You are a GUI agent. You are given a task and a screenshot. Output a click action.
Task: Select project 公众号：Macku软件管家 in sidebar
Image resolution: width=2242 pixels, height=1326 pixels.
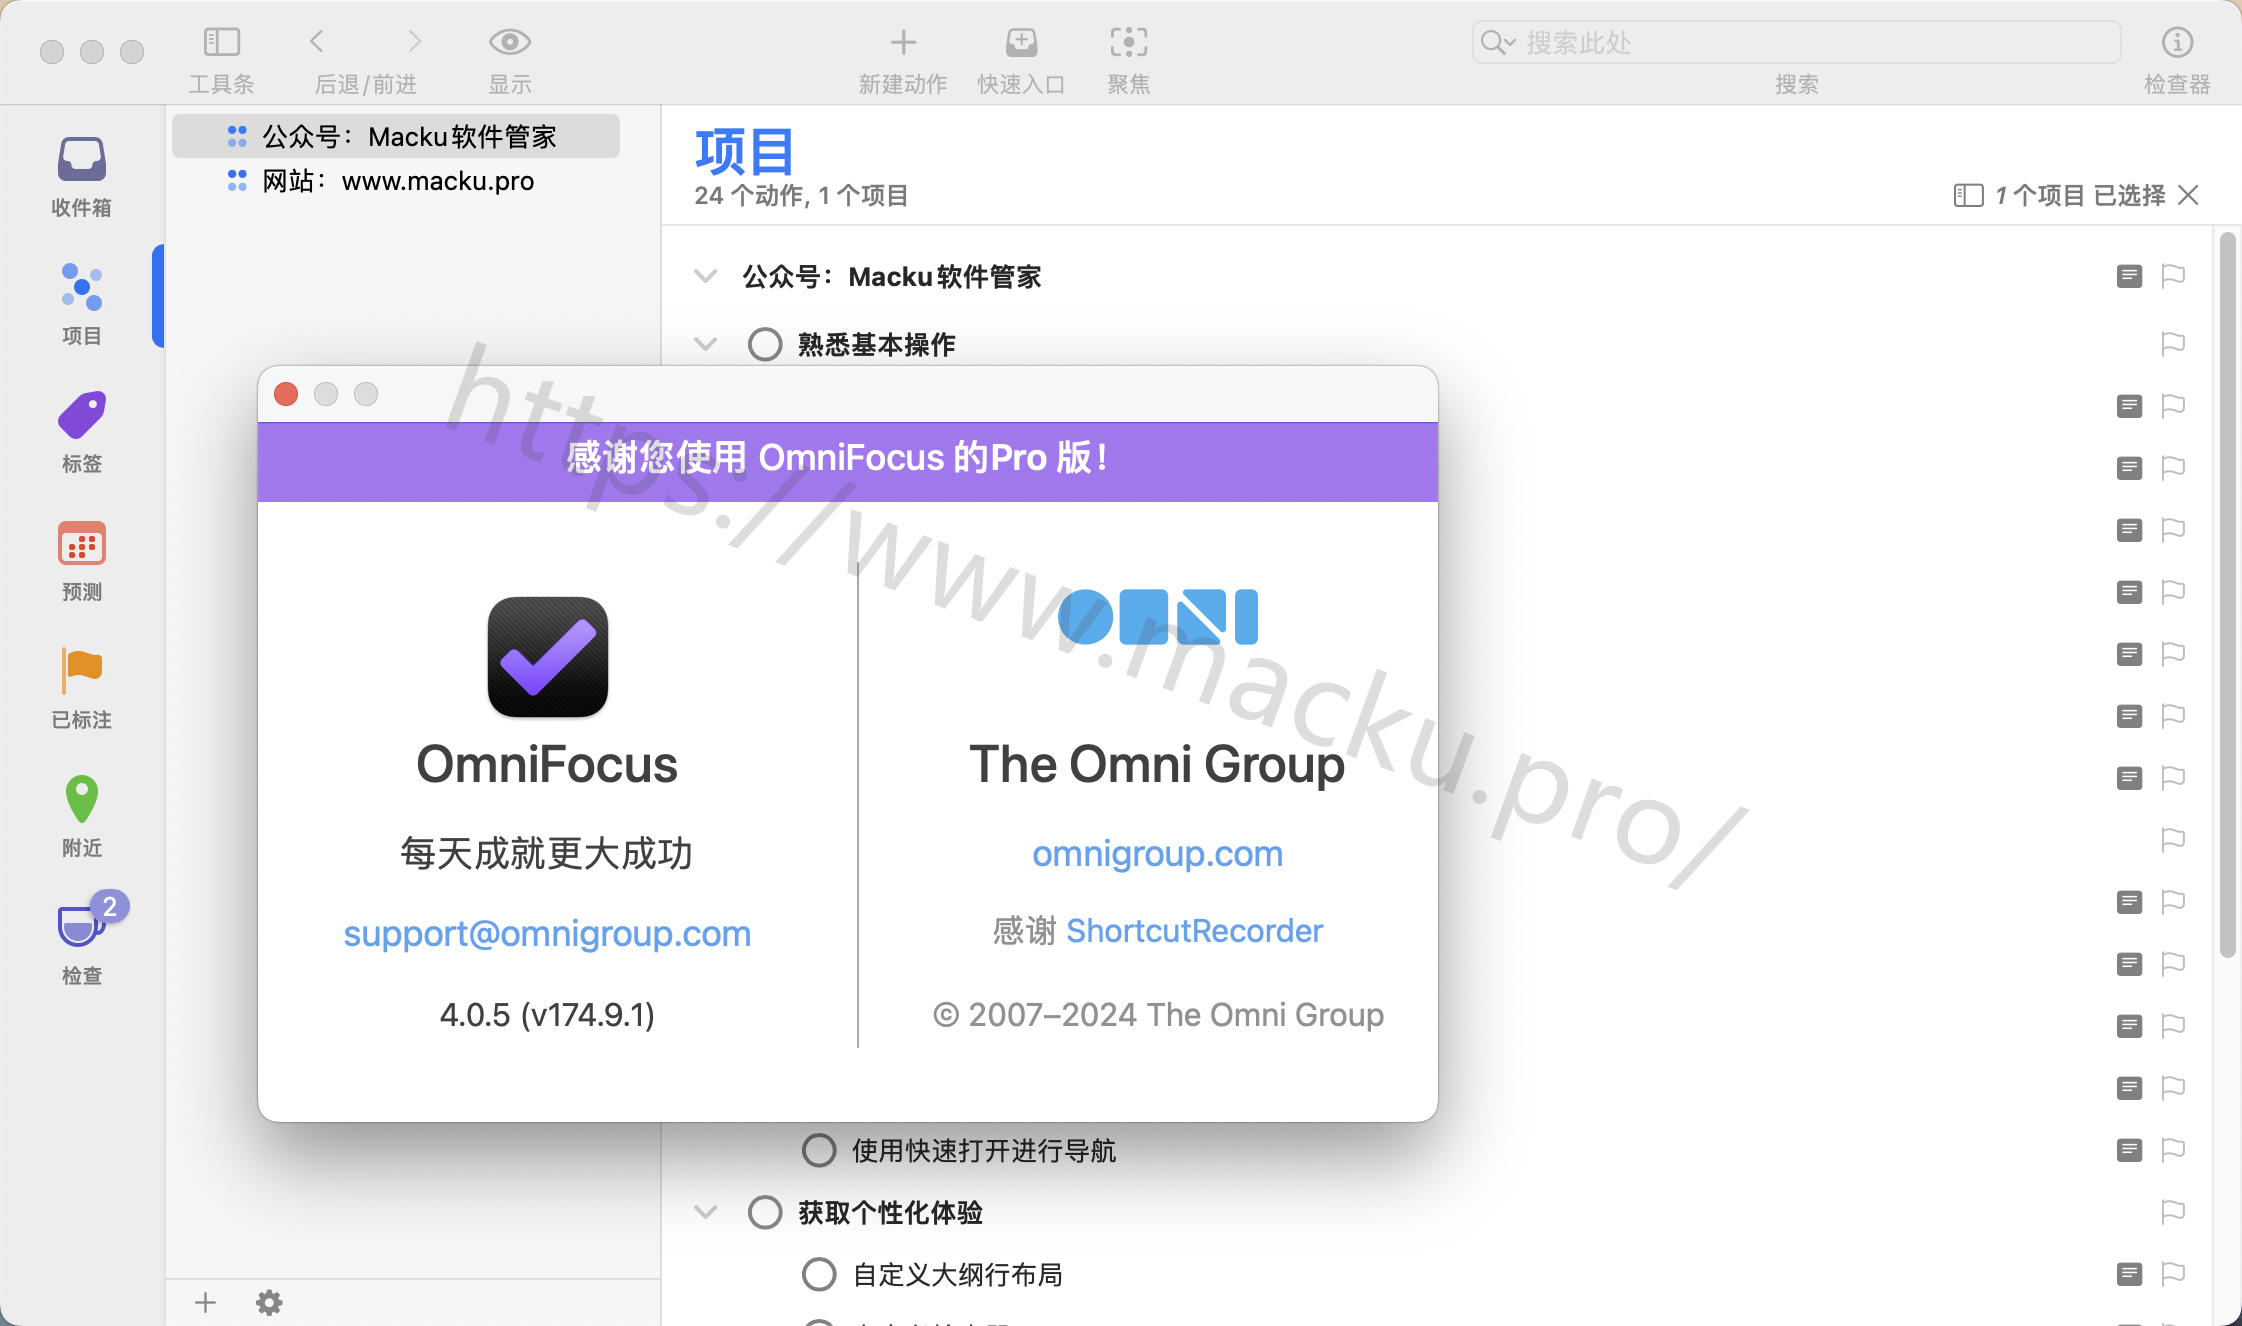[396, 136]
